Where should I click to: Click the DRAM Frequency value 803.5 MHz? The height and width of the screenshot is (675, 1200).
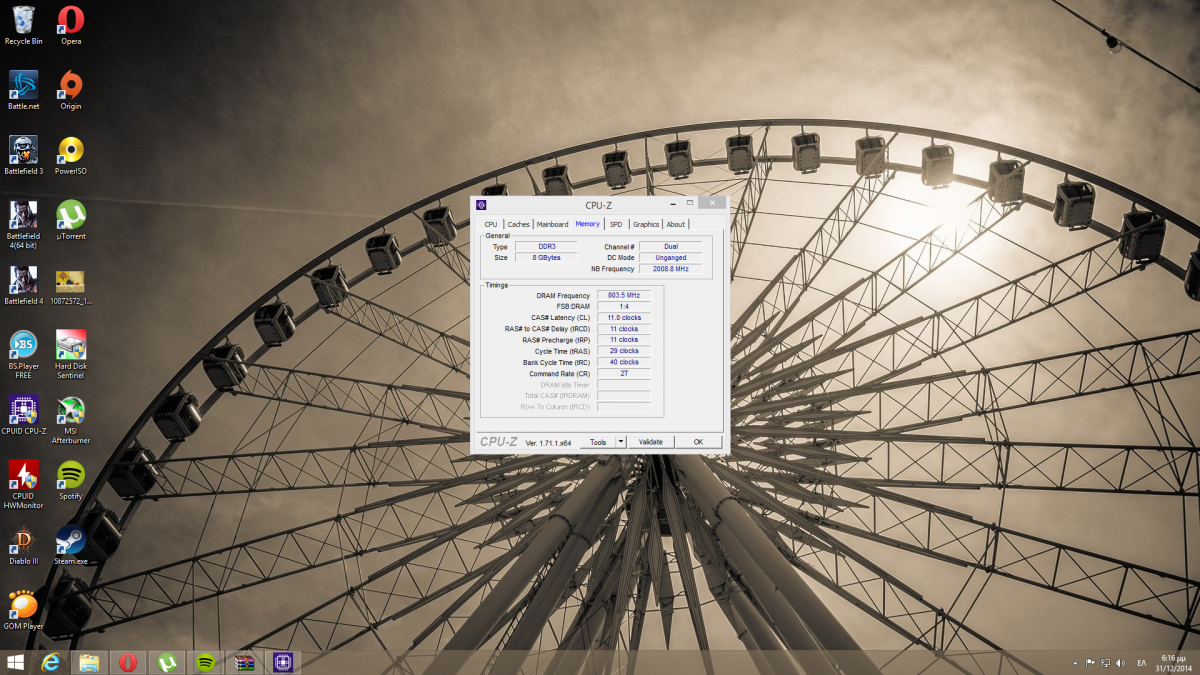[624, 295]
